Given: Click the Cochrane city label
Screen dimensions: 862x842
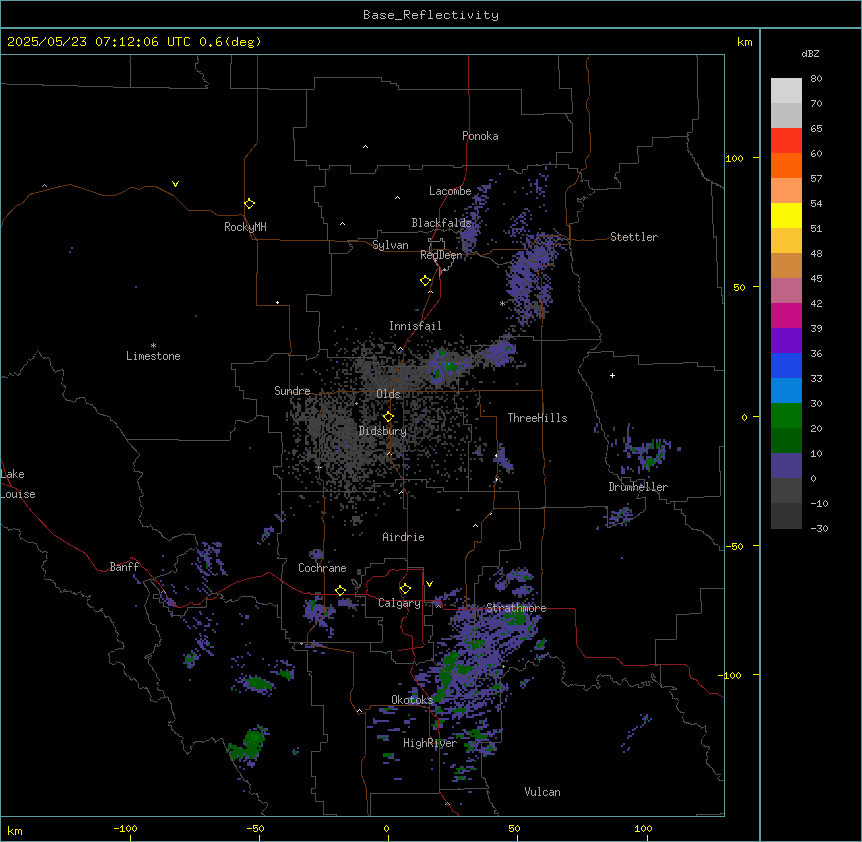Looking at the screenshot, I should point(322,568).
